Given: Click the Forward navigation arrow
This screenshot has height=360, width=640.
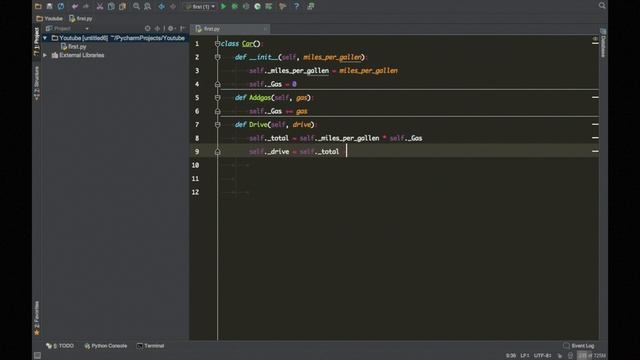Looking at the screenshot, I should point(173,6).
